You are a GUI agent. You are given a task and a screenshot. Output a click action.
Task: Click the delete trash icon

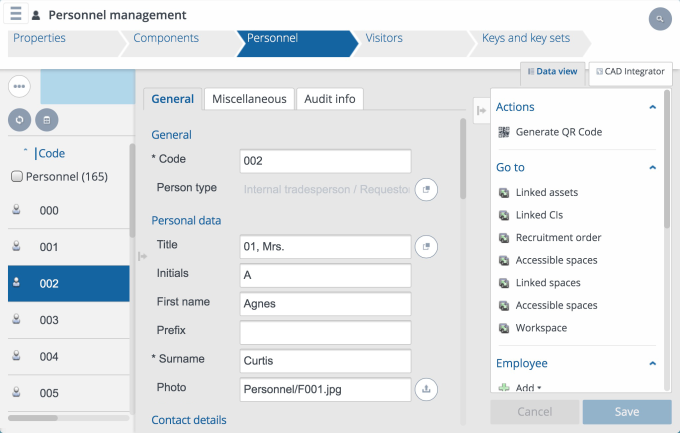(x=46, y=120)
